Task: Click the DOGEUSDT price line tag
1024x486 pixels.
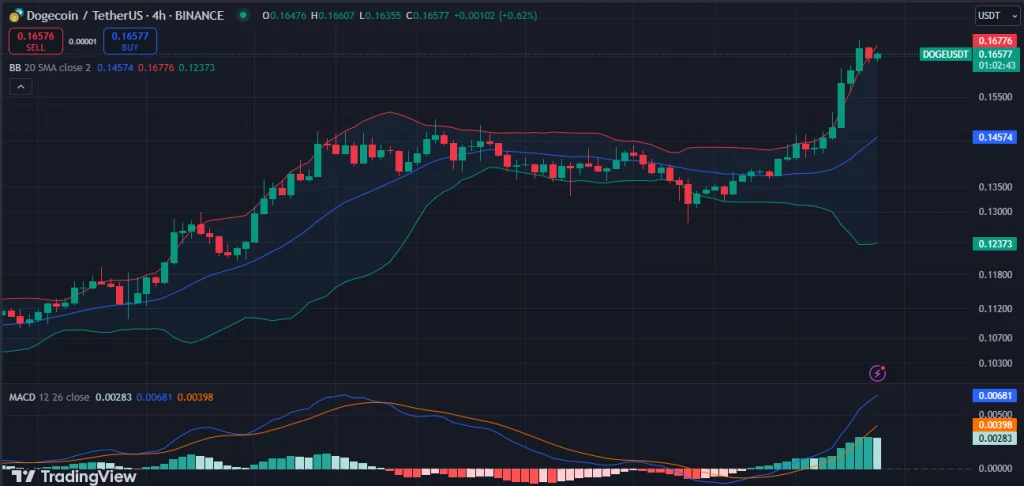Action: point(947,54)
